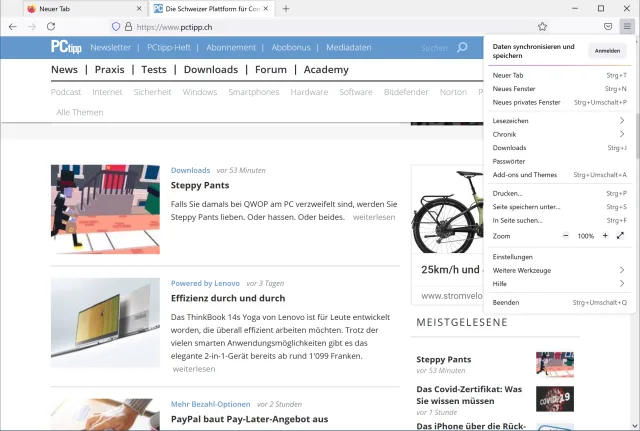
Task: Go to the Academy section
Action: [x=326, y=70]
